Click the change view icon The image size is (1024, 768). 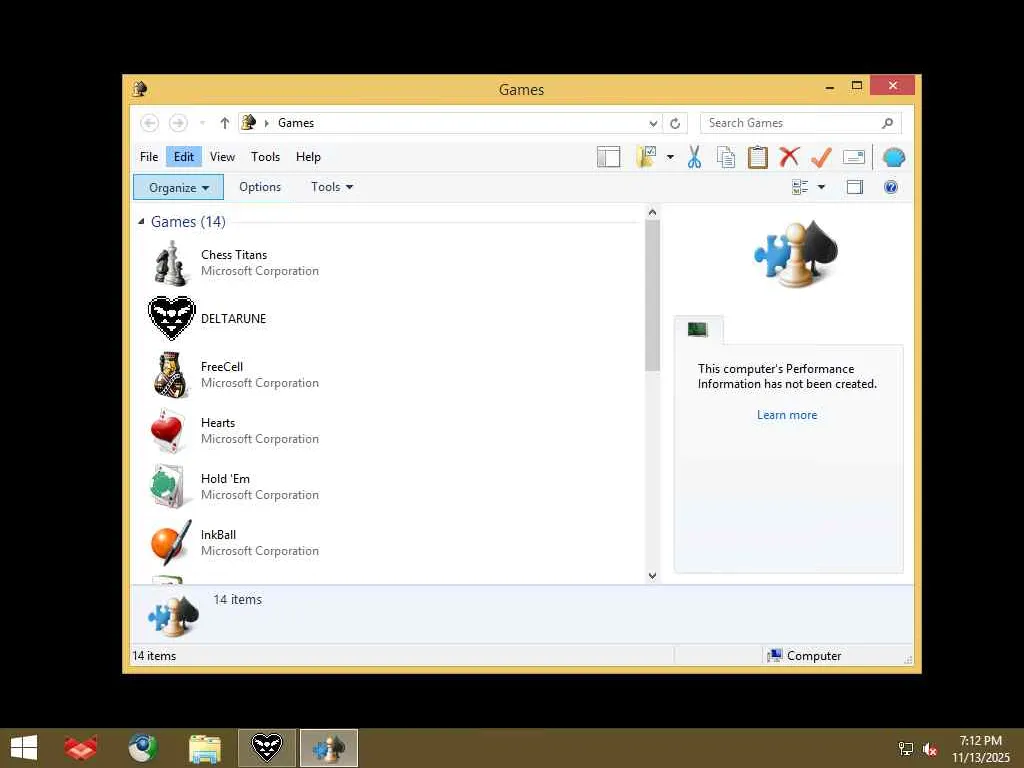coord(800,187)
